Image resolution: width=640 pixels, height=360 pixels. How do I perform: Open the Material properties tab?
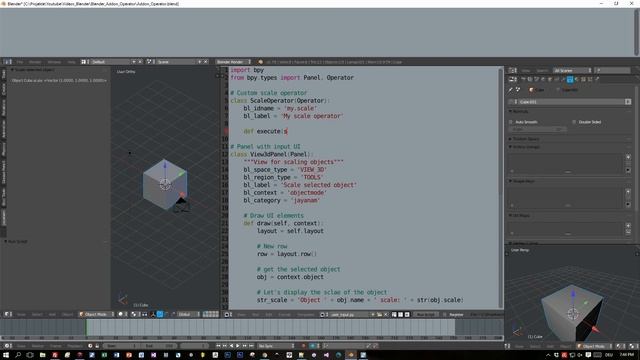[x=577, y=79]
